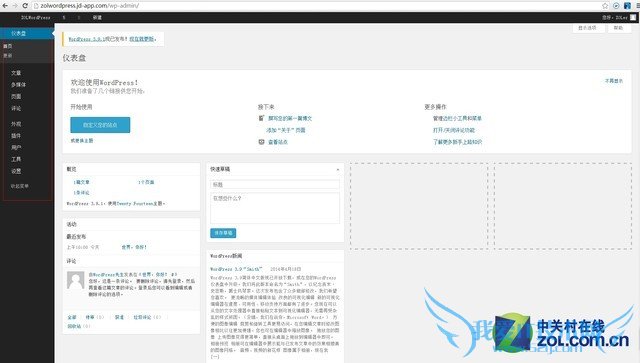The height and width of the screenshot is (363, 640).
Task: Select 仪表盘 (Dashboard) in the sidebar
Action: click(x=27, y=33)
